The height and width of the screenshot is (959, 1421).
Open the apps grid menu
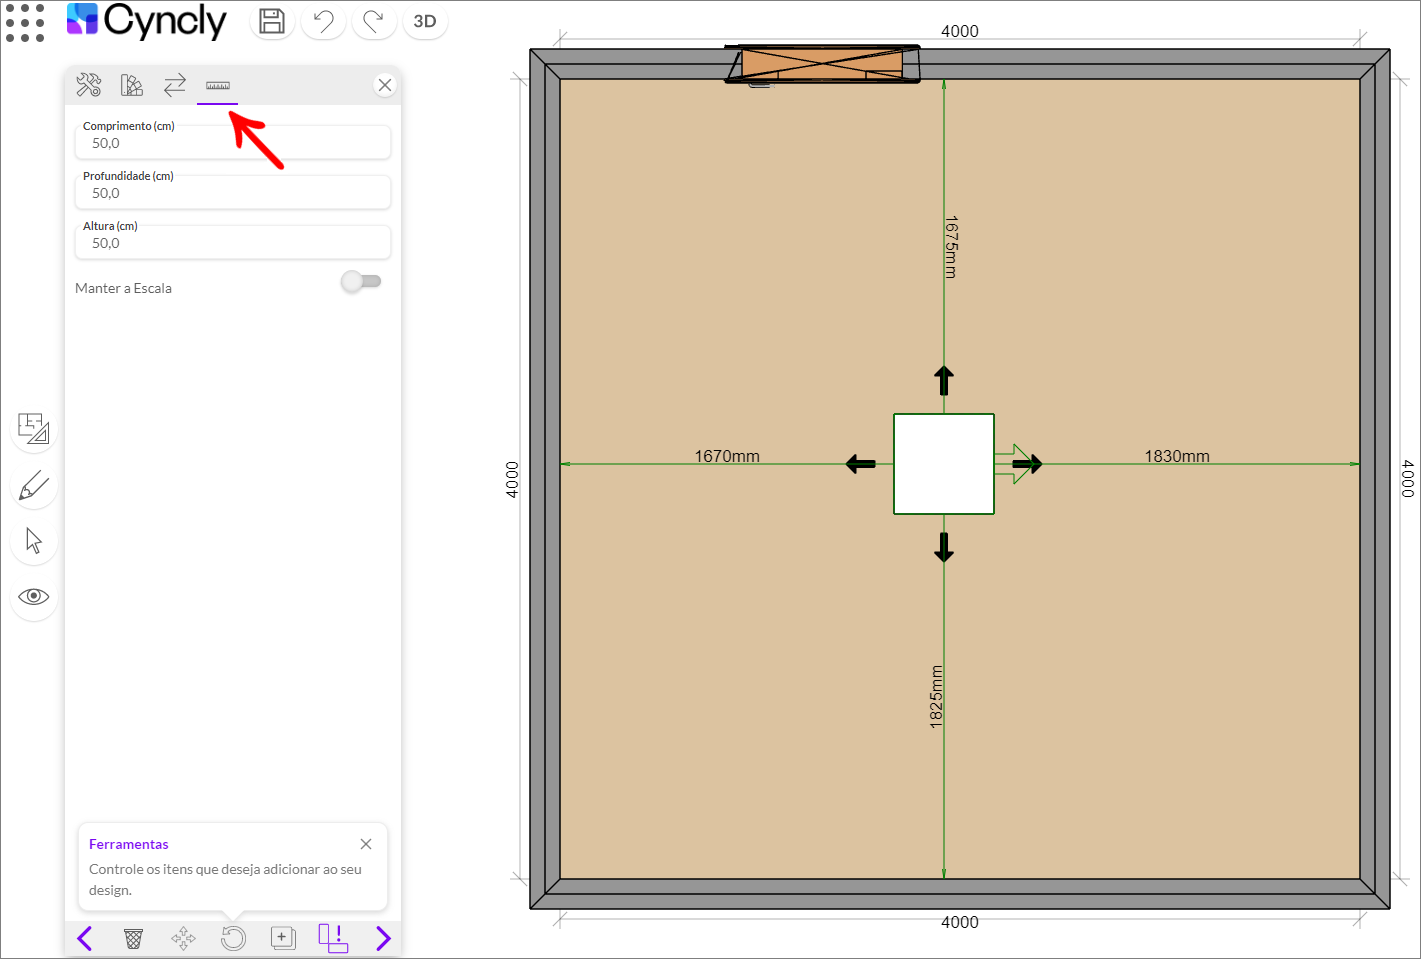click(25, 22)
